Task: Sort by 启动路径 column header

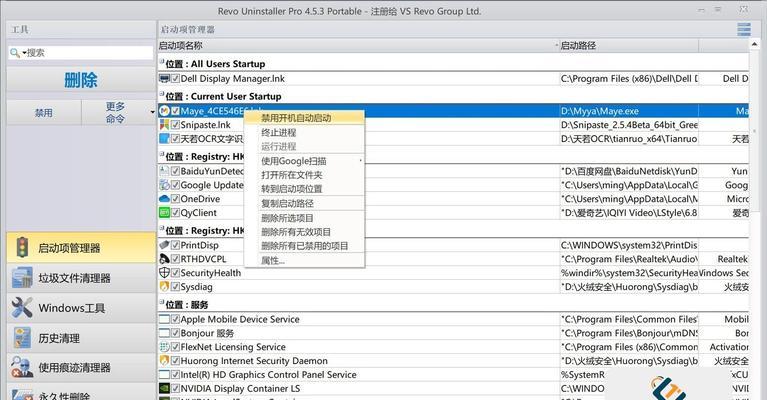Action: click(629, 45)
